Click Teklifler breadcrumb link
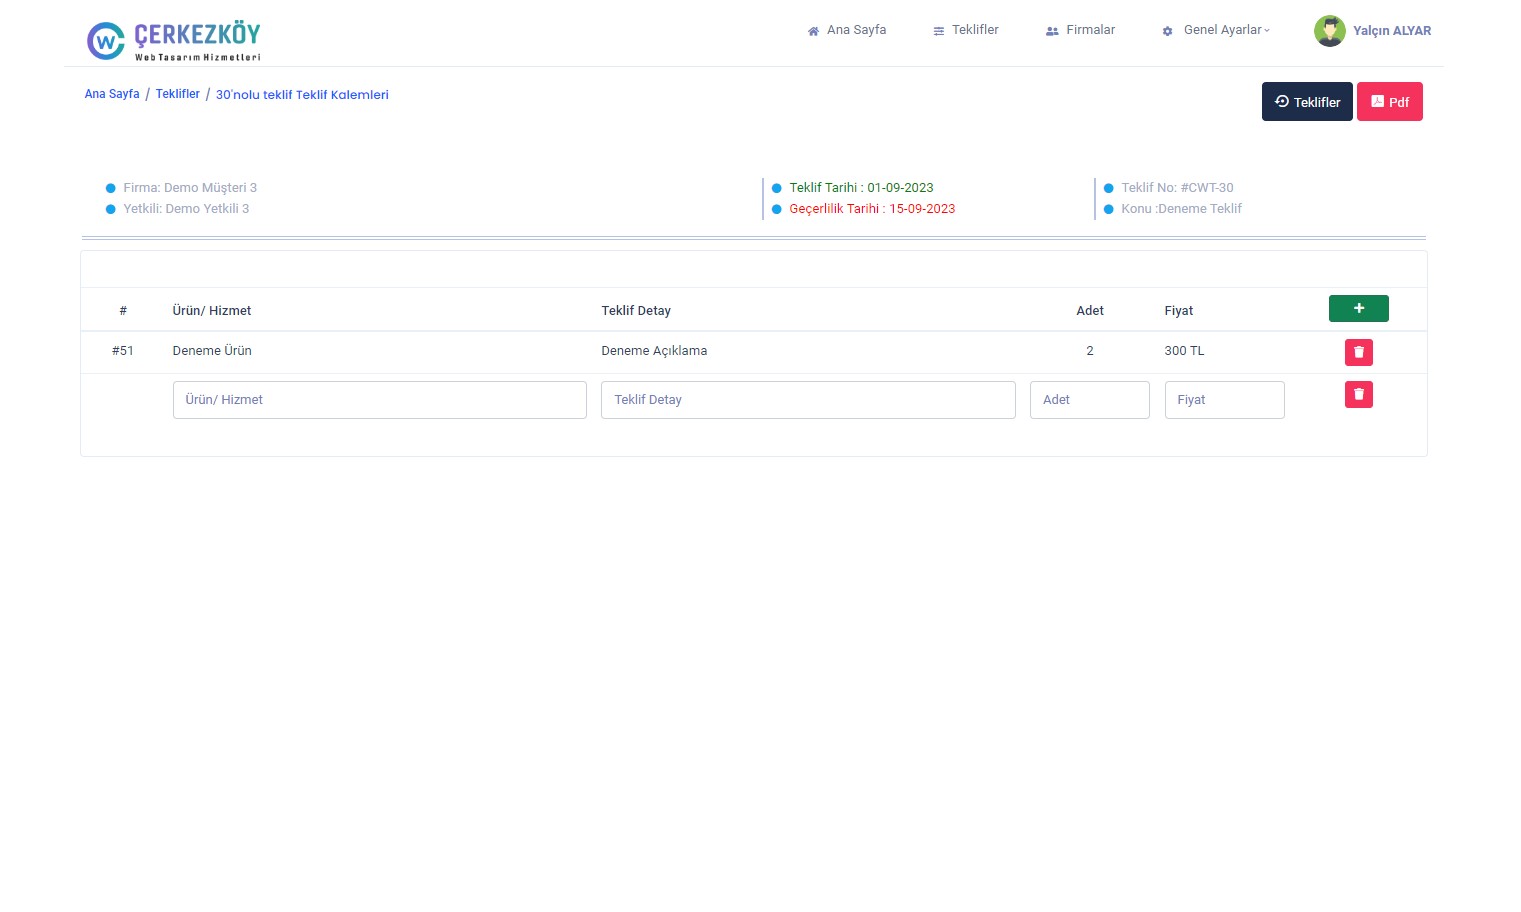Image resolution: width=1521 pixels, height=912 pixels. pos(178,94)
